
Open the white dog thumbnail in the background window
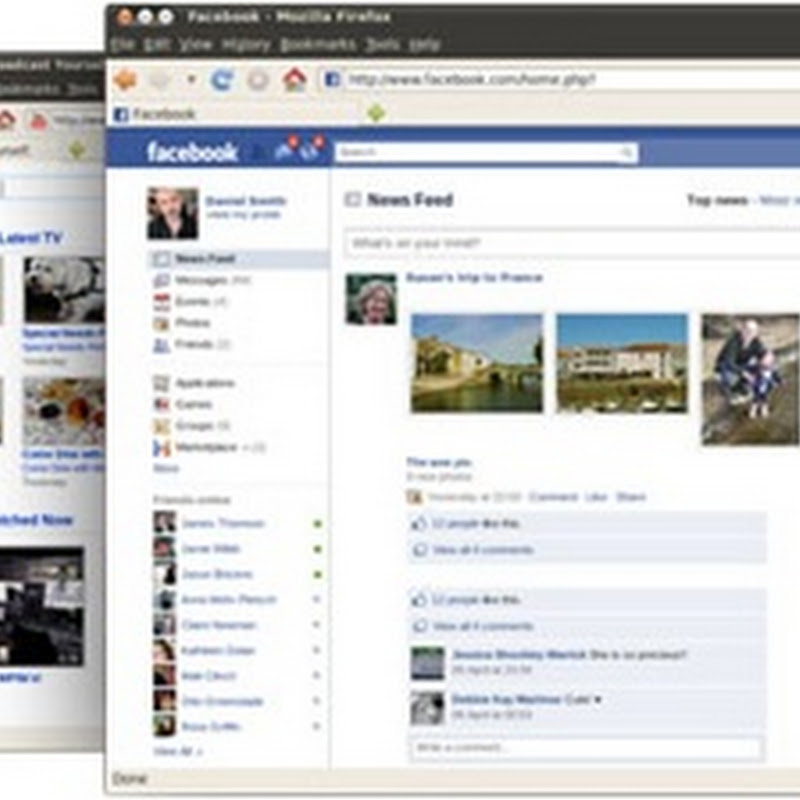64,290
